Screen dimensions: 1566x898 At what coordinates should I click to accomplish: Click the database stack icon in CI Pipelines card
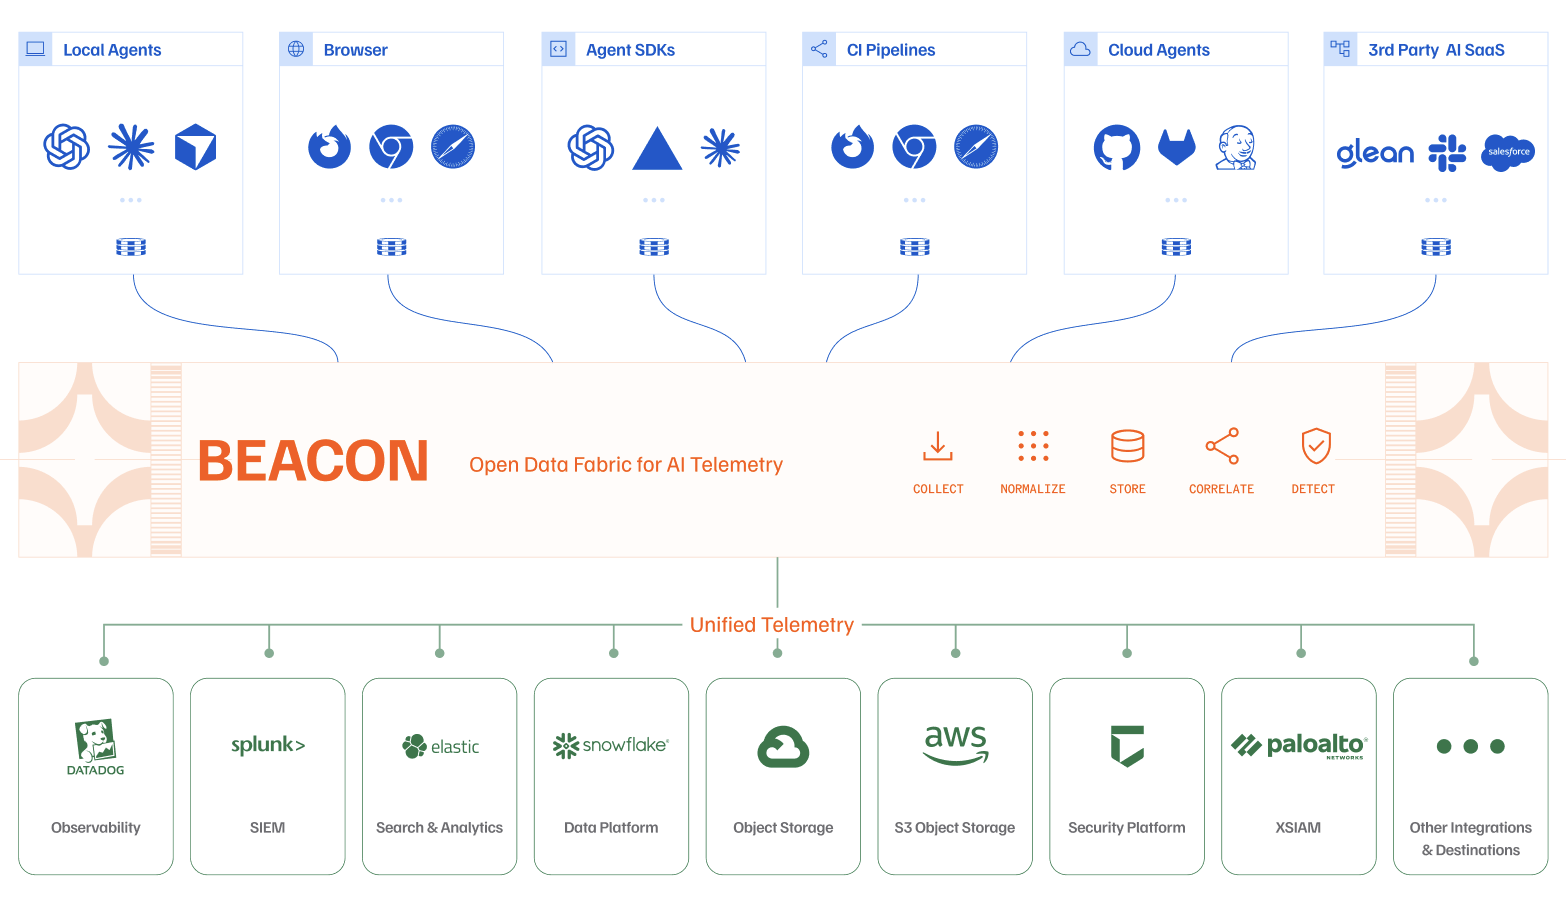tap(915, 247)
